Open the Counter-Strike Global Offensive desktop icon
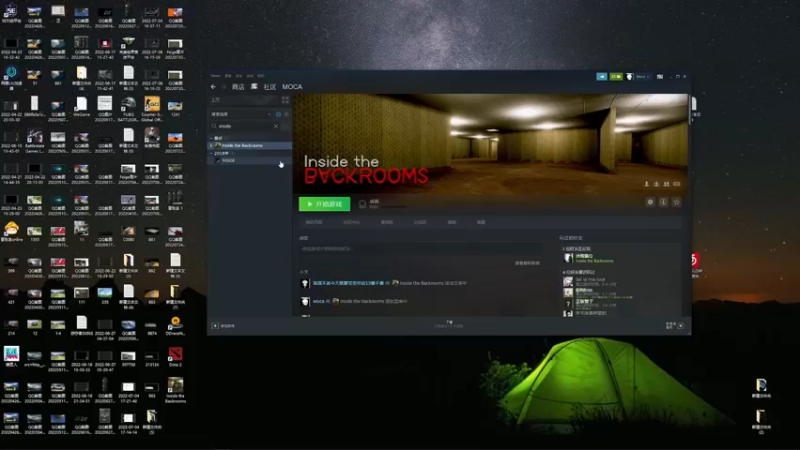The image size is (800, 450). (152, 107)
